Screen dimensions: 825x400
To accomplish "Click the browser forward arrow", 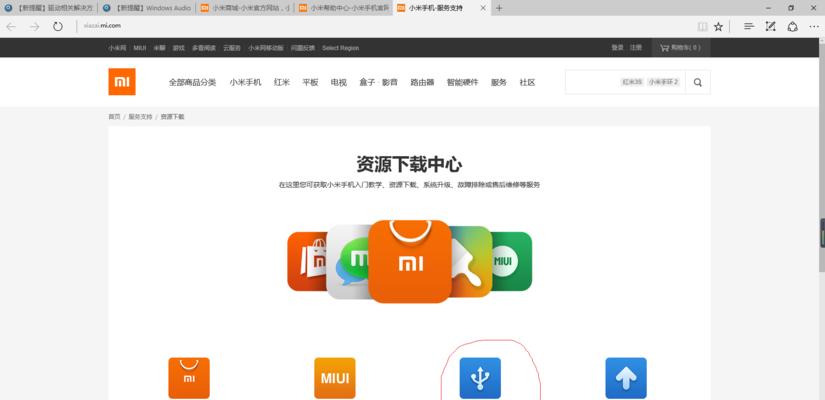I will tap(35, 26).
